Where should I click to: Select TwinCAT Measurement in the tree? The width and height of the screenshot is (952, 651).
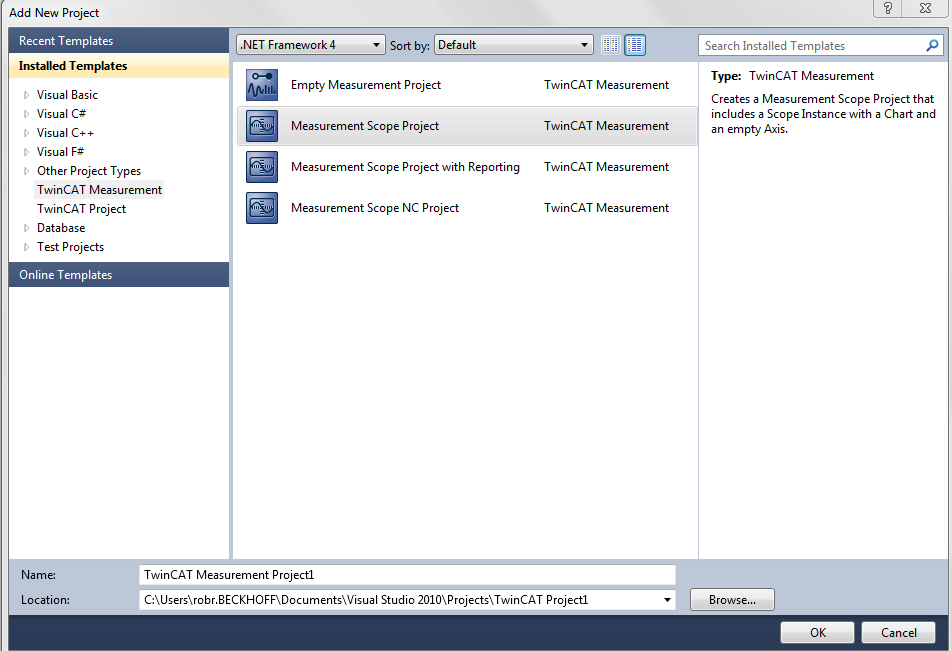[x=100, y=190]
